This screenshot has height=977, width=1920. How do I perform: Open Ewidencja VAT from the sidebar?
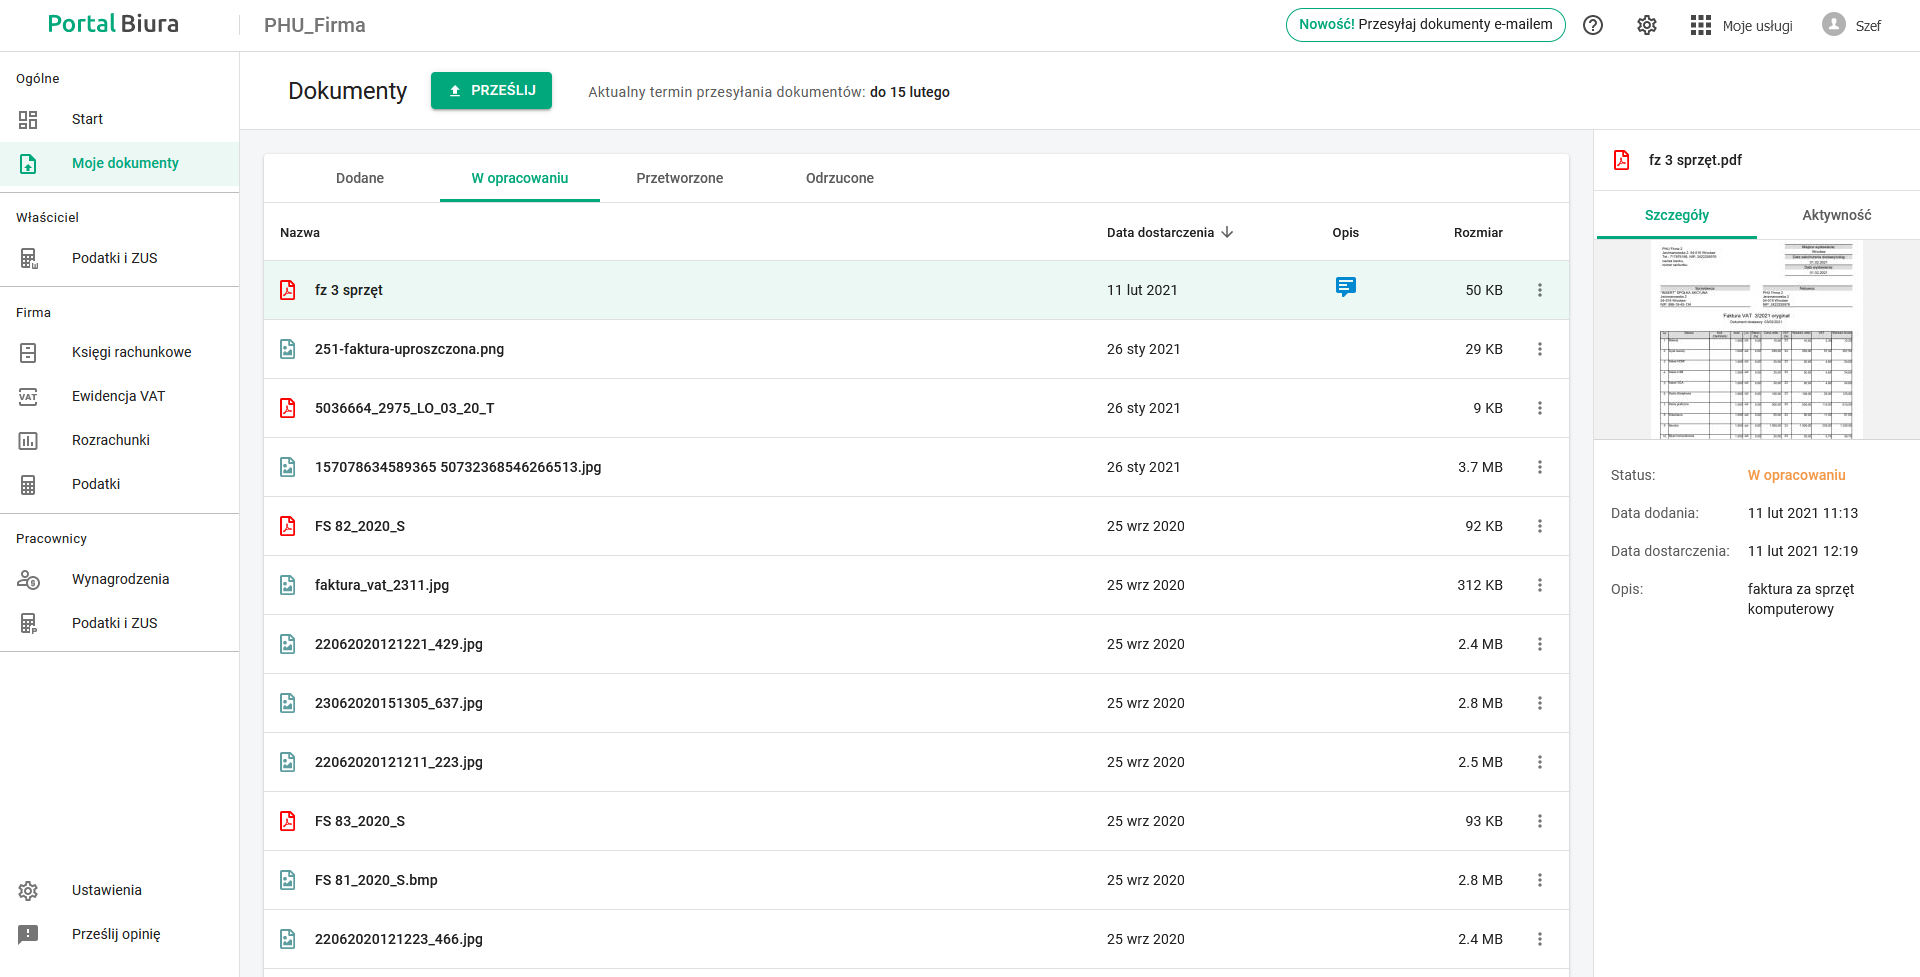click(118, 396)
